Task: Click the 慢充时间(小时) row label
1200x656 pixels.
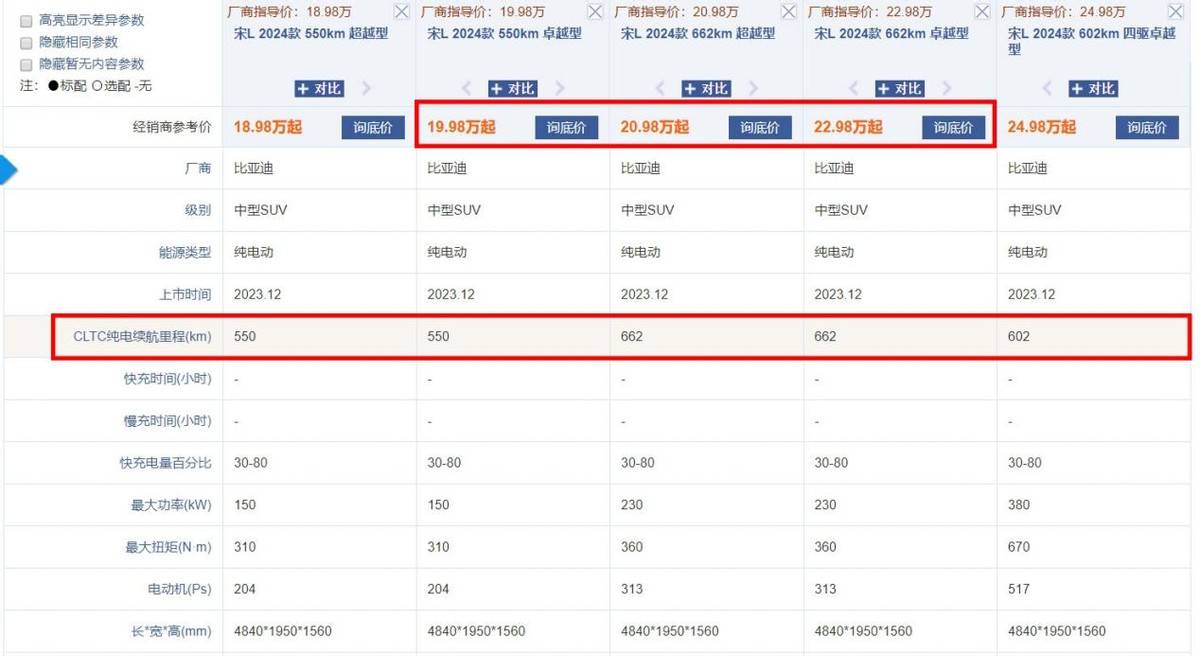Action: tap(168, 421)
